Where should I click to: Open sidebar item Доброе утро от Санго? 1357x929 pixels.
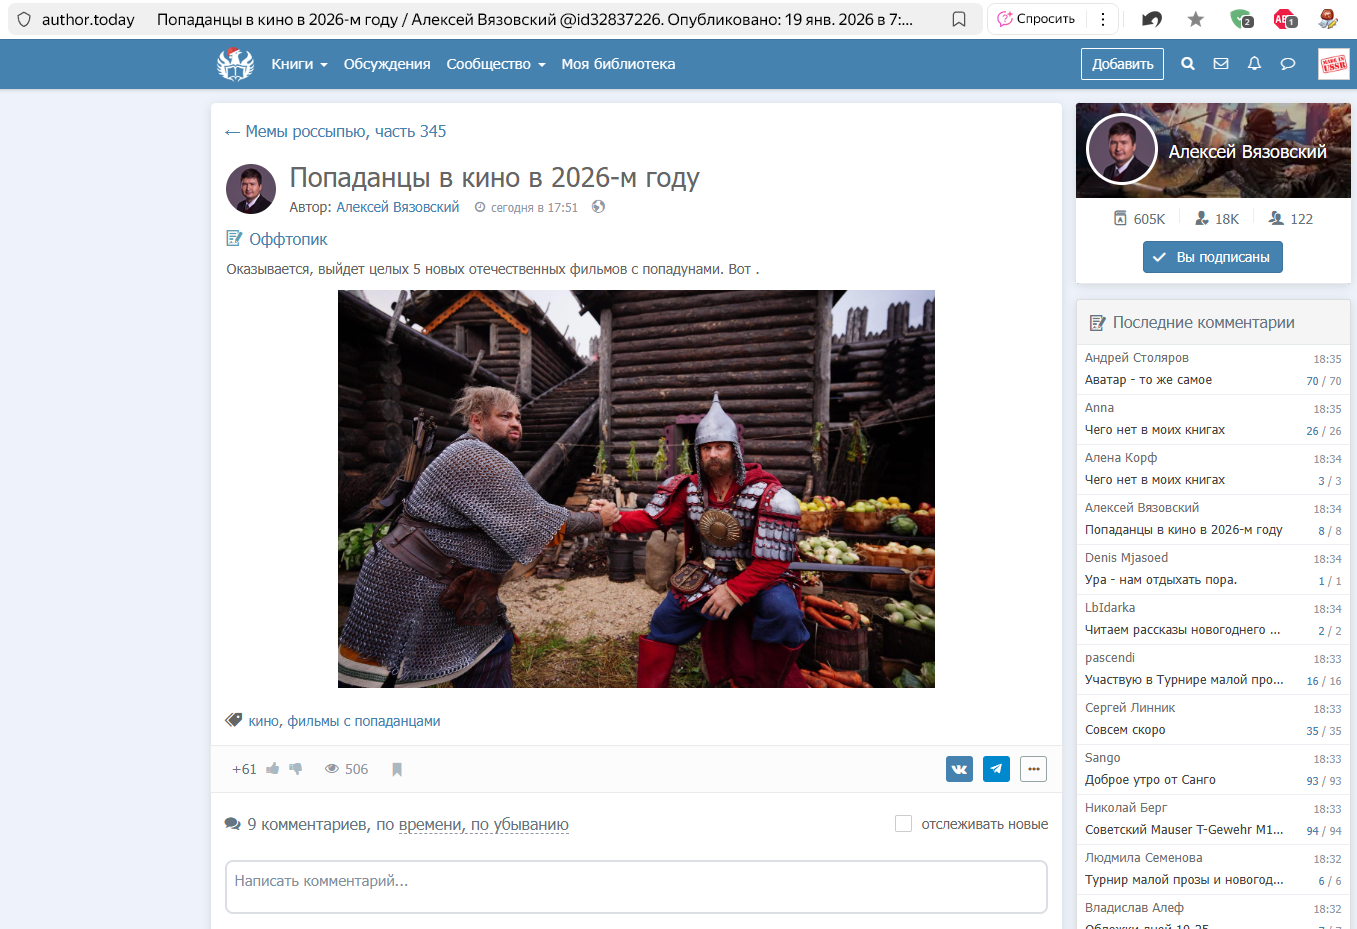point(1150,780)
